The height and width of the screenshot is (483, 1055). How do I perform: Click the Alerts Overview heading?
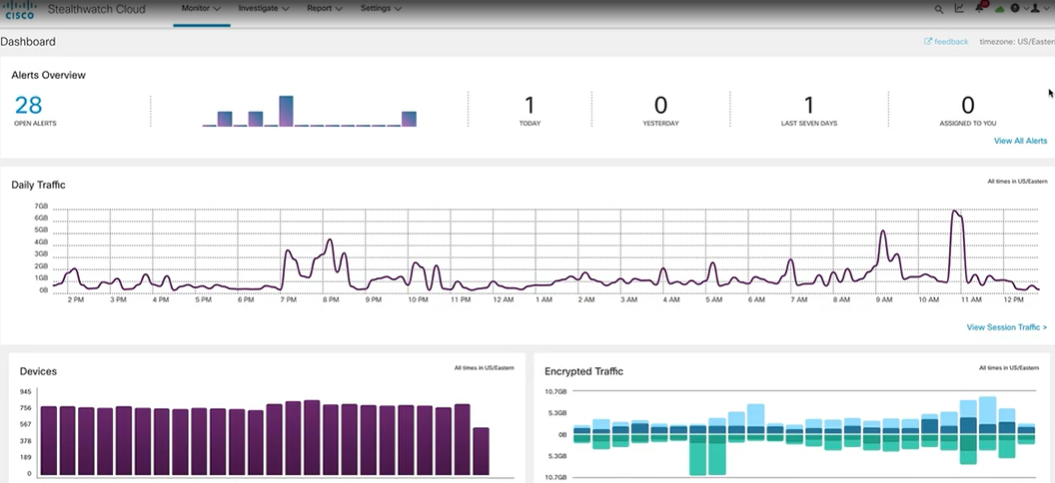point(48,75)
